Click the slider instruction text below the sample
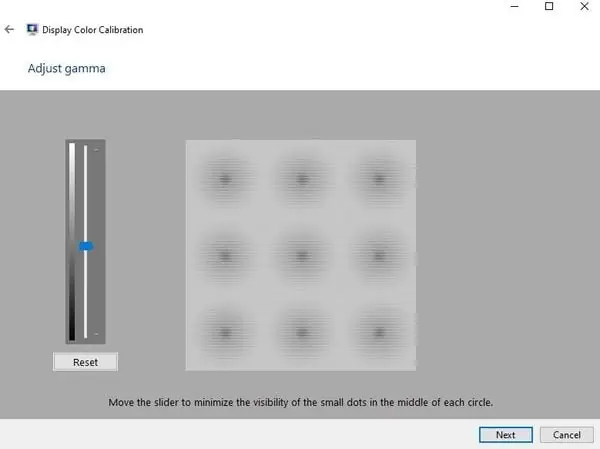The width and height of the screenshot is (600, 449). point(301,402)
